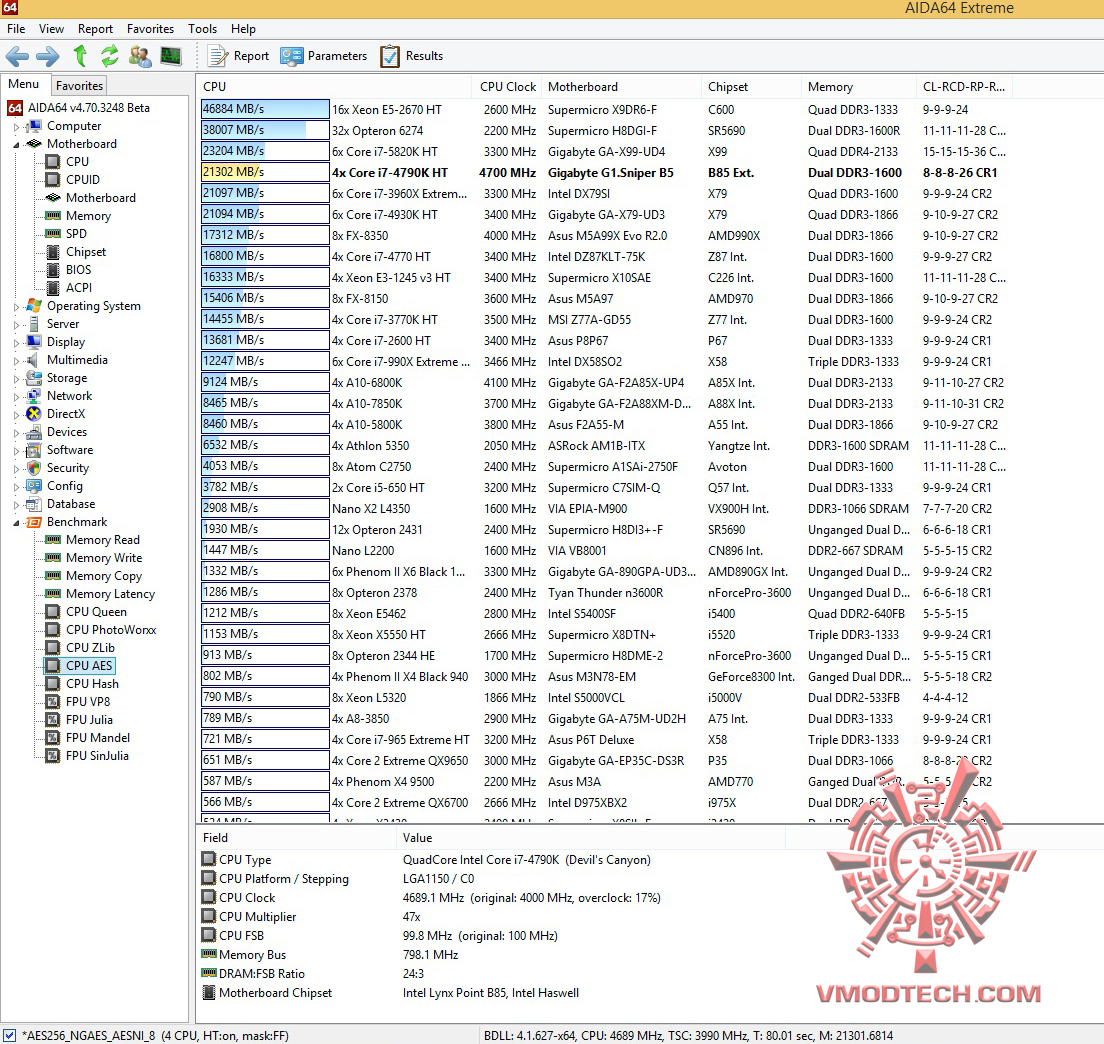This screenshot has width=1104, height=1044.
Task: Click the Back navigation arrow
Action: click(x=17, y=56)
